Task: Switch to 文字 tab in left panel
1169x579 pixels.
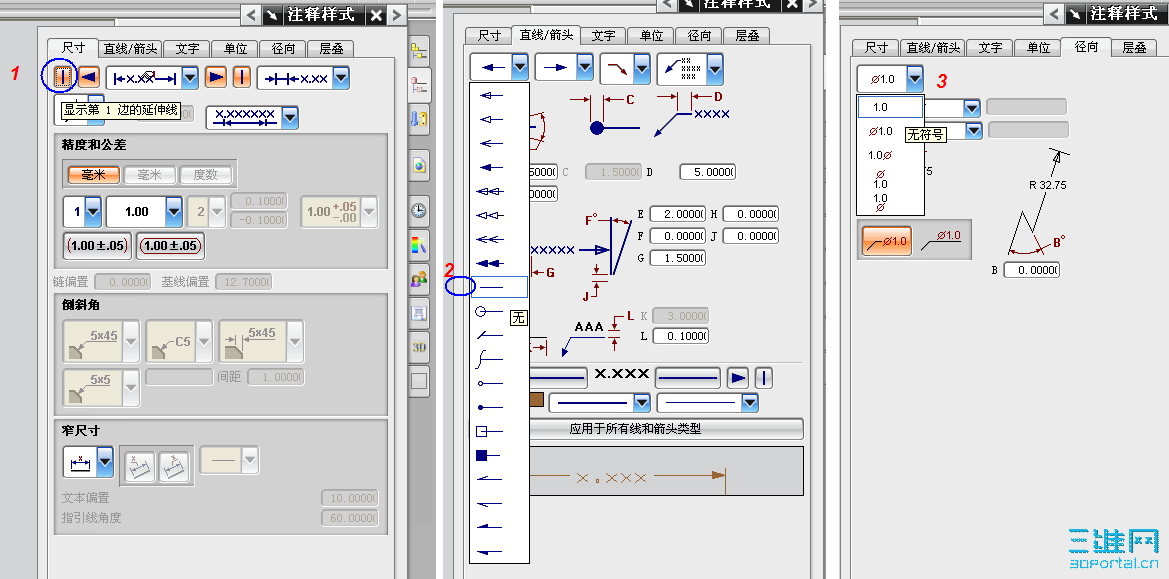Action: [x=187, y=48]
